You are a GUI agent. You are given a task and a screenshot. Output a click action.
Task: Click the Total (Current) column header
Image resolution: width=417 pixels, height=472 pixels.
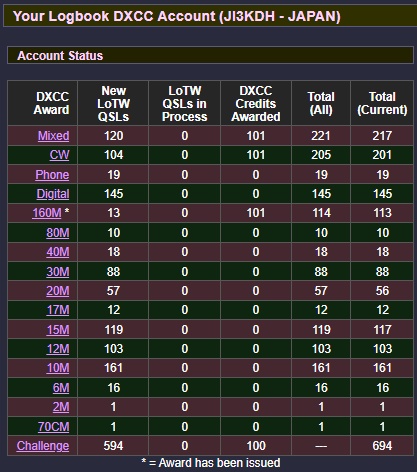(x=382, y=103)
